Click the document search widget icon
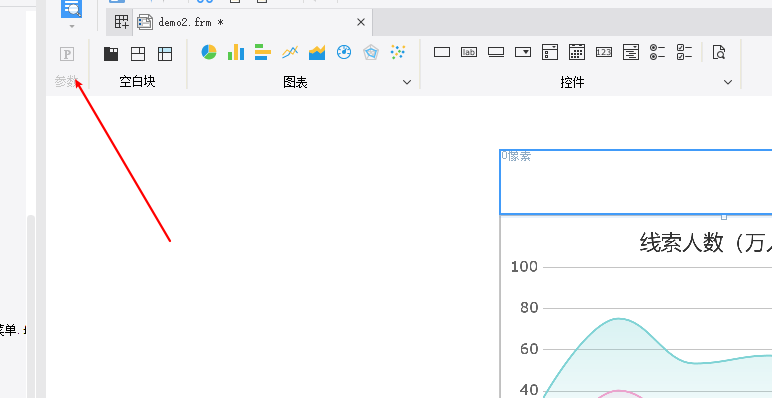The height and width of the screenshot is (398, 772). (719, 52)
